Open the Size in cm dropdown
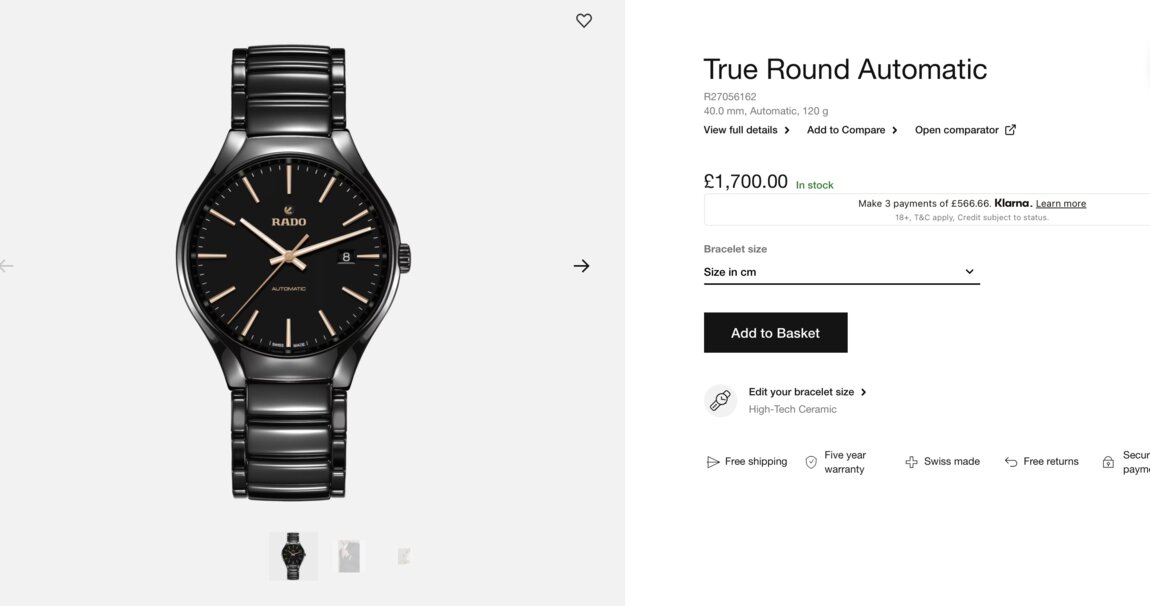 [841, 272]
